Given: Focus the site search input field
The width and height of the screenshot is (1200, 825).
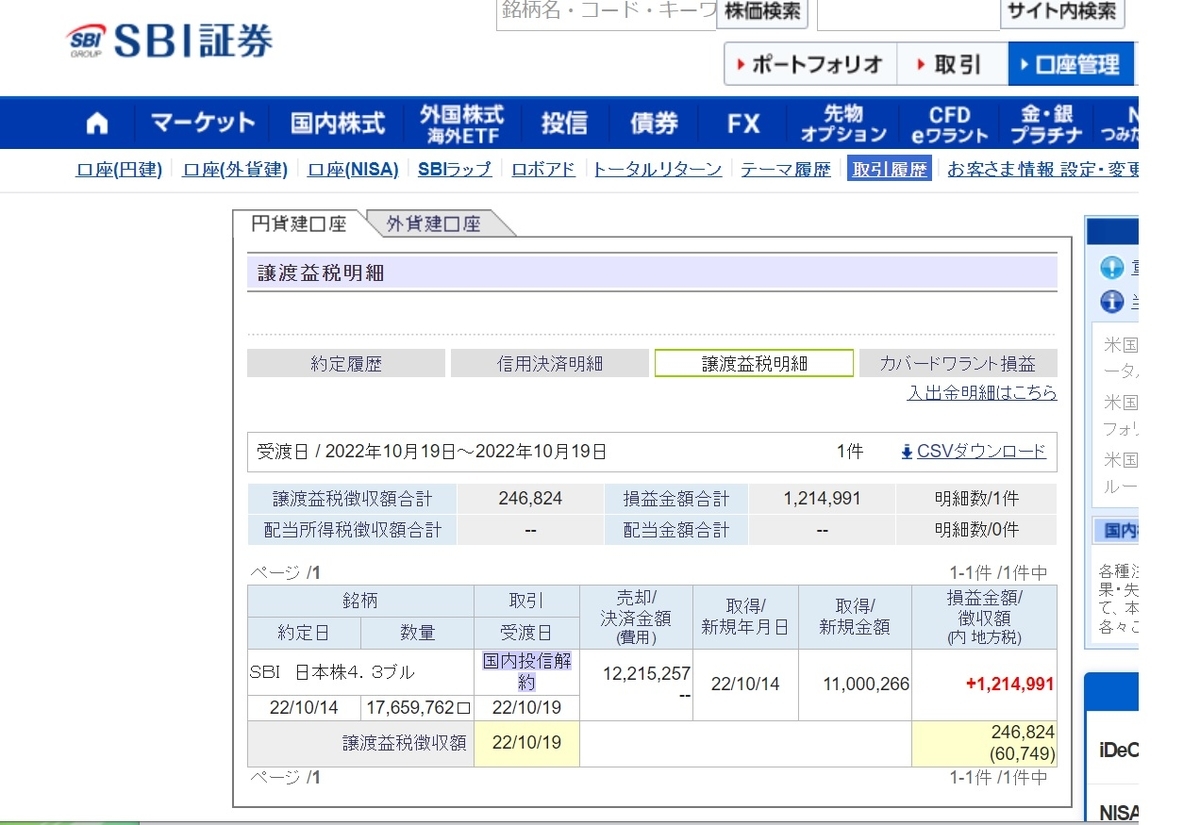Looking at the screenshot, I should 908,13.
